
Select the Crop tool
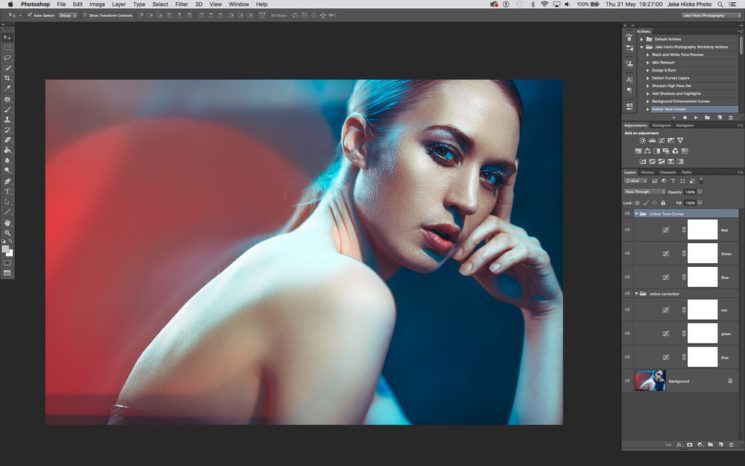point(7,78)
